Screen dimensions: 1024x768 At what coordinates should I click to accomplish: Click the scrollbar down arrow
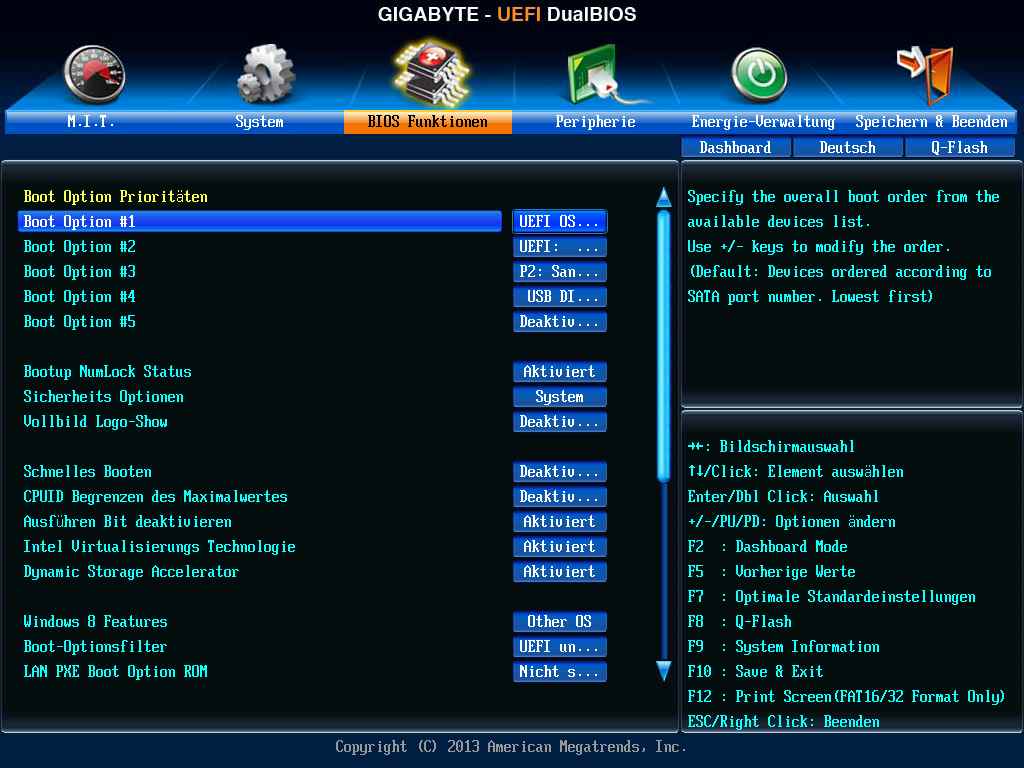point(664,671)
